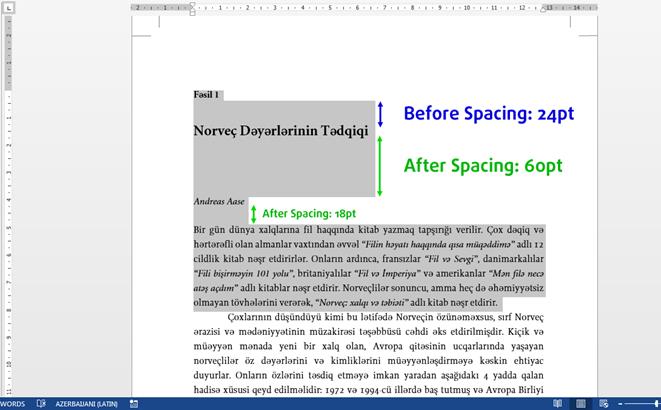Click the author line "Andreas Aase"
The image size is (661, 410).
(219, 201)
